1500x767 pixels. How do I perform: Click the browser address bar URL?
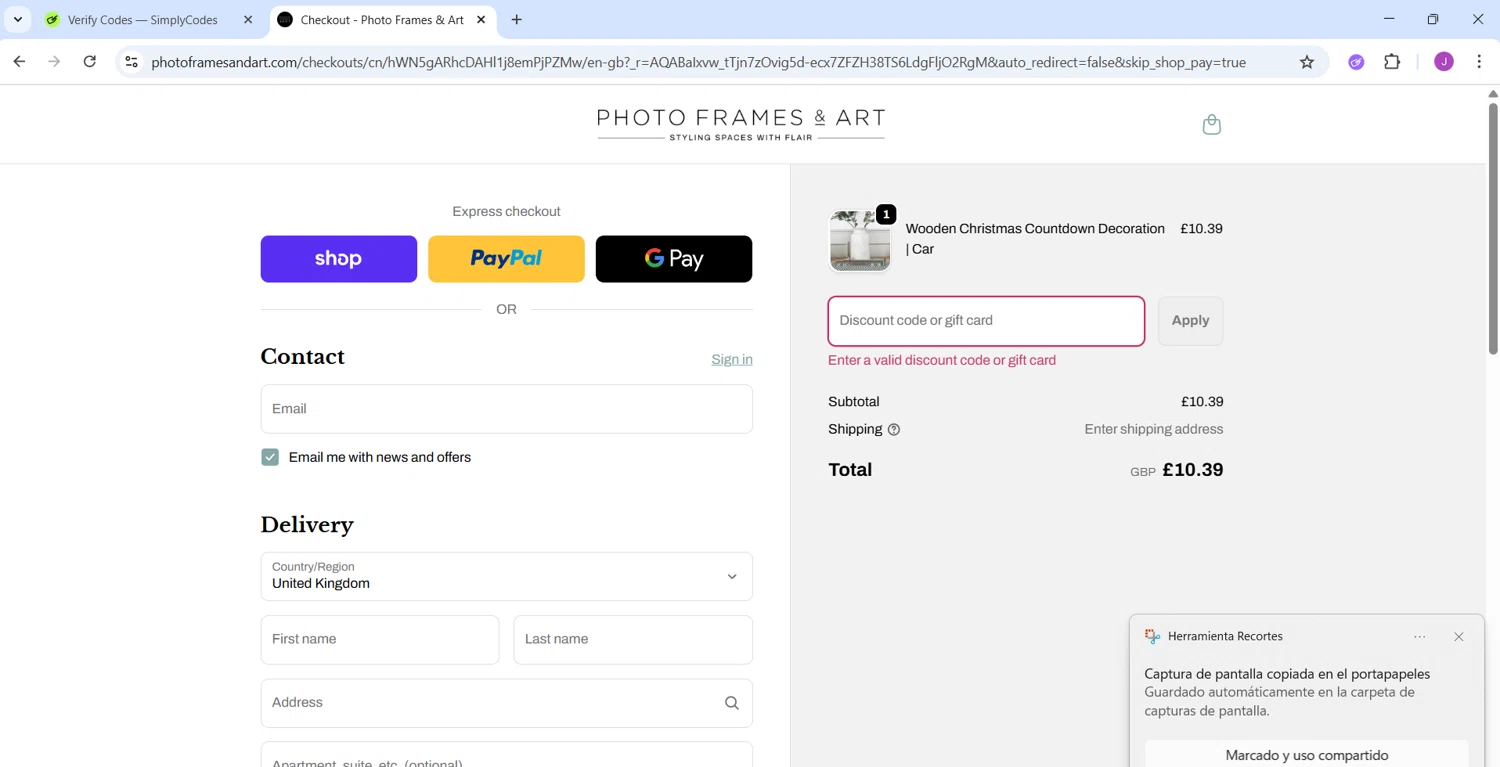[x=698, y=62]
